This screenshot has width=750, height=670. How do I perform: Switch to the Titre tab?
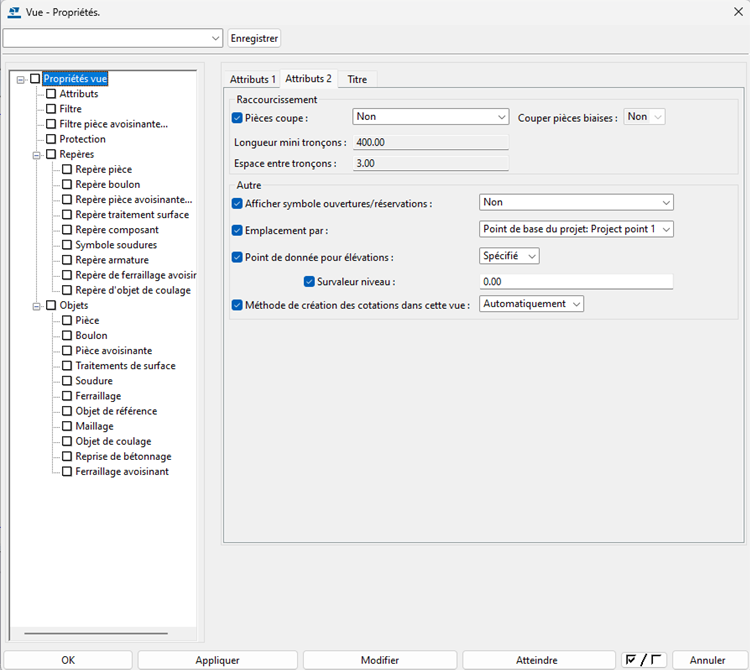pyautogui.click(x=357, y=79)
